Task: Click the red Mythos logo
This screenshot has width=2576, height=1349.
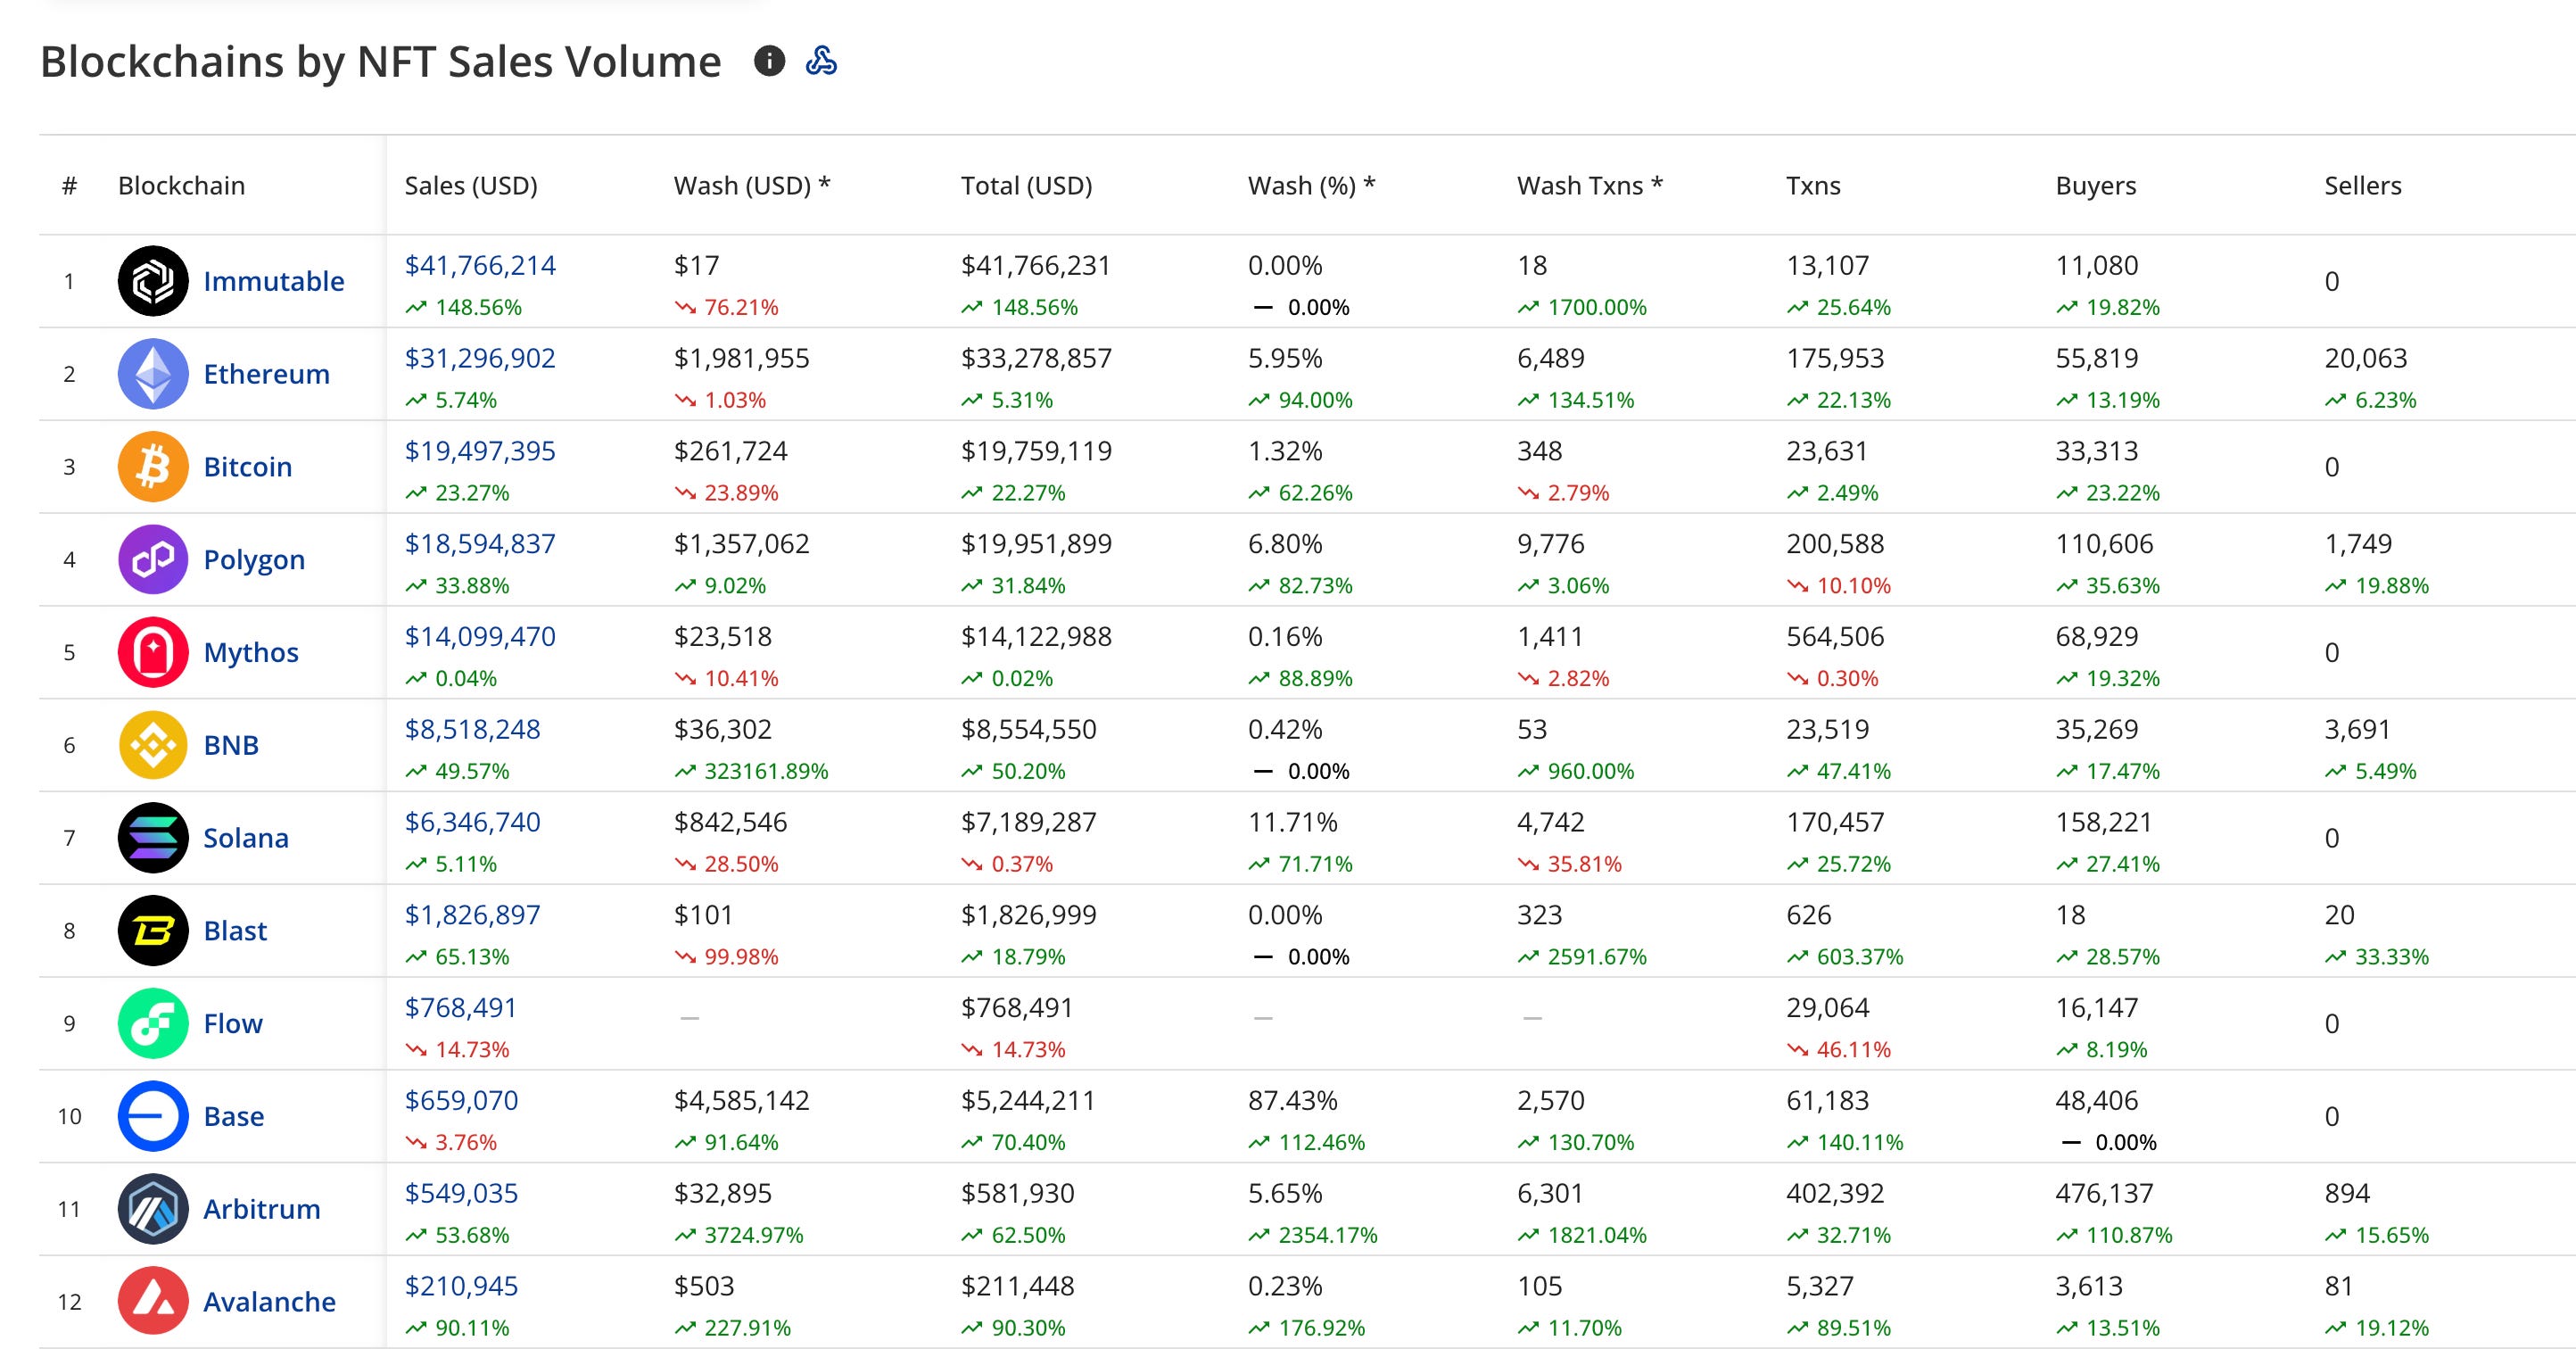Action: (x=153, y=652)
